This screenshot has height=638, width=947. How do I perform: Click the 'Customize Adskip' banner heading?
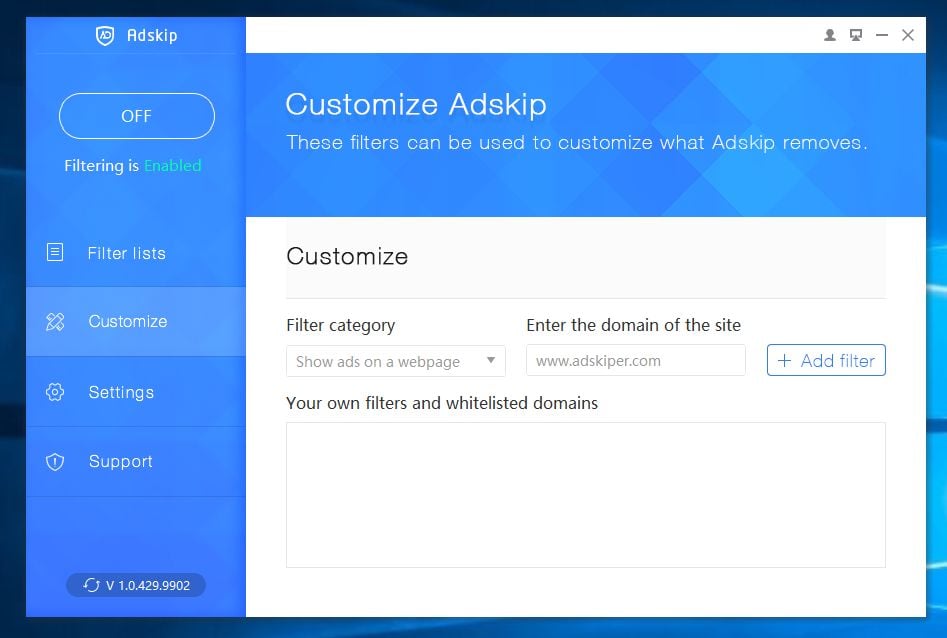(416, 105)
